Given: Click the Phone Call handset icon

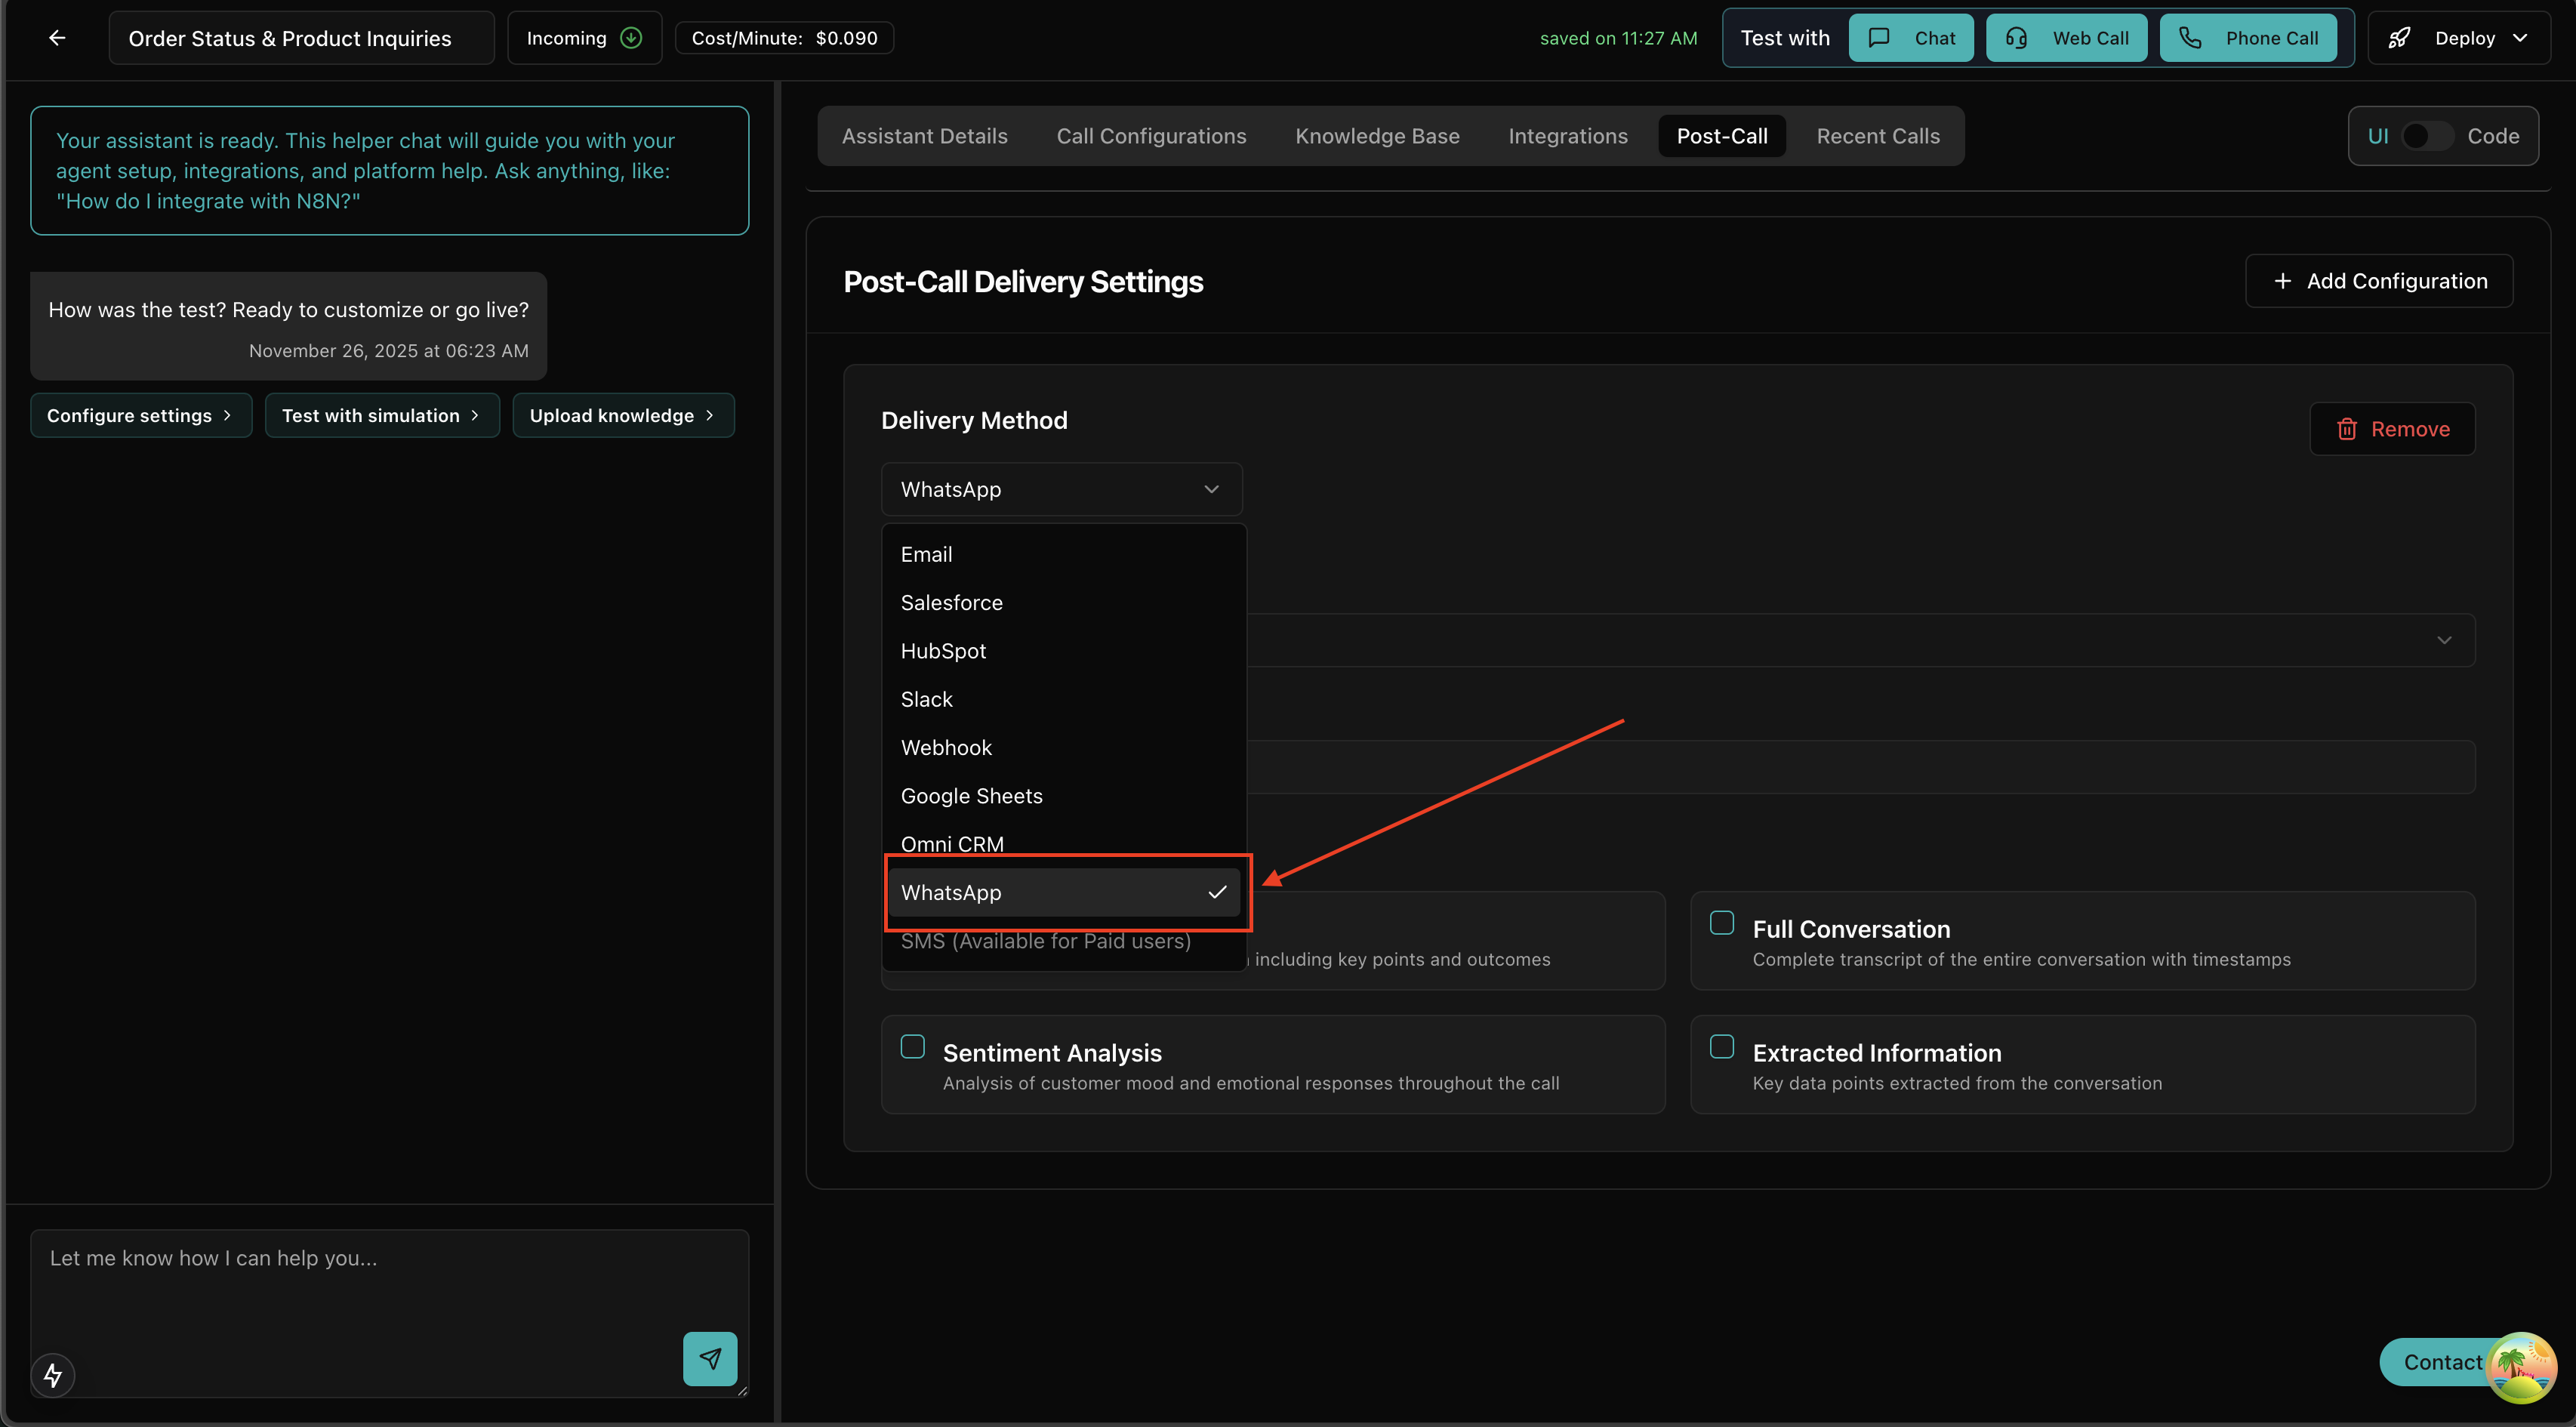Looking at the screenshot, I should (2190, 38).
